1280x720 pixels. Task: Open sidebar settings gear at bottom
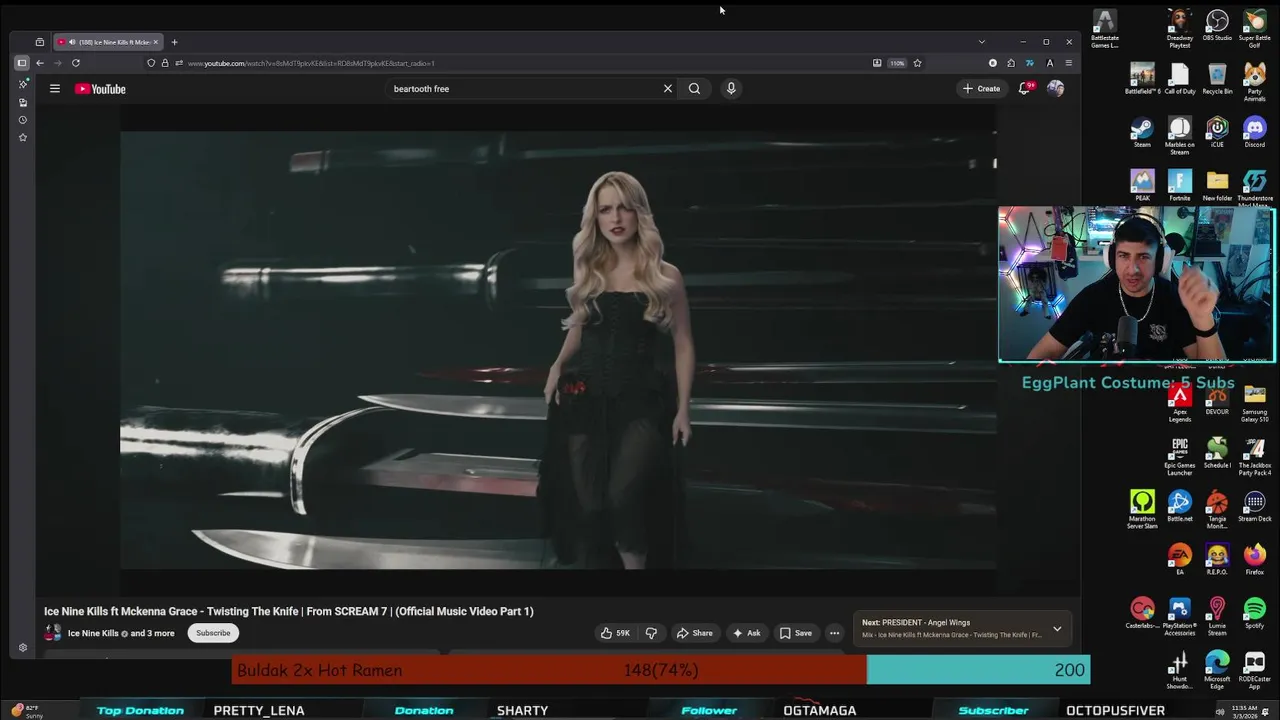(x=23, y=648)
